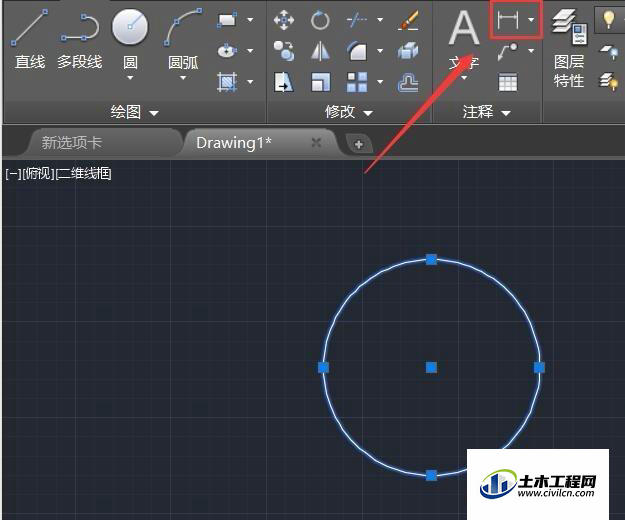Screen dimensions: 625x520
Task: Click the [-] viewport control
Action: click(13, 174)
